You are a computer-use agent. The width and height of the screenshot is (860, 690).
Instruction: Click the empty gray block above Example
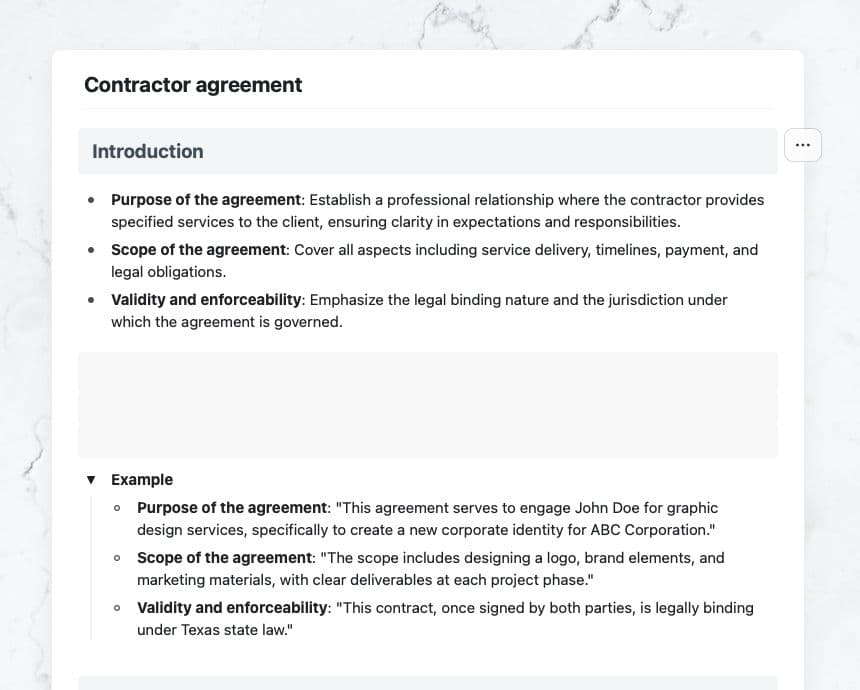[x=427, y=405]
